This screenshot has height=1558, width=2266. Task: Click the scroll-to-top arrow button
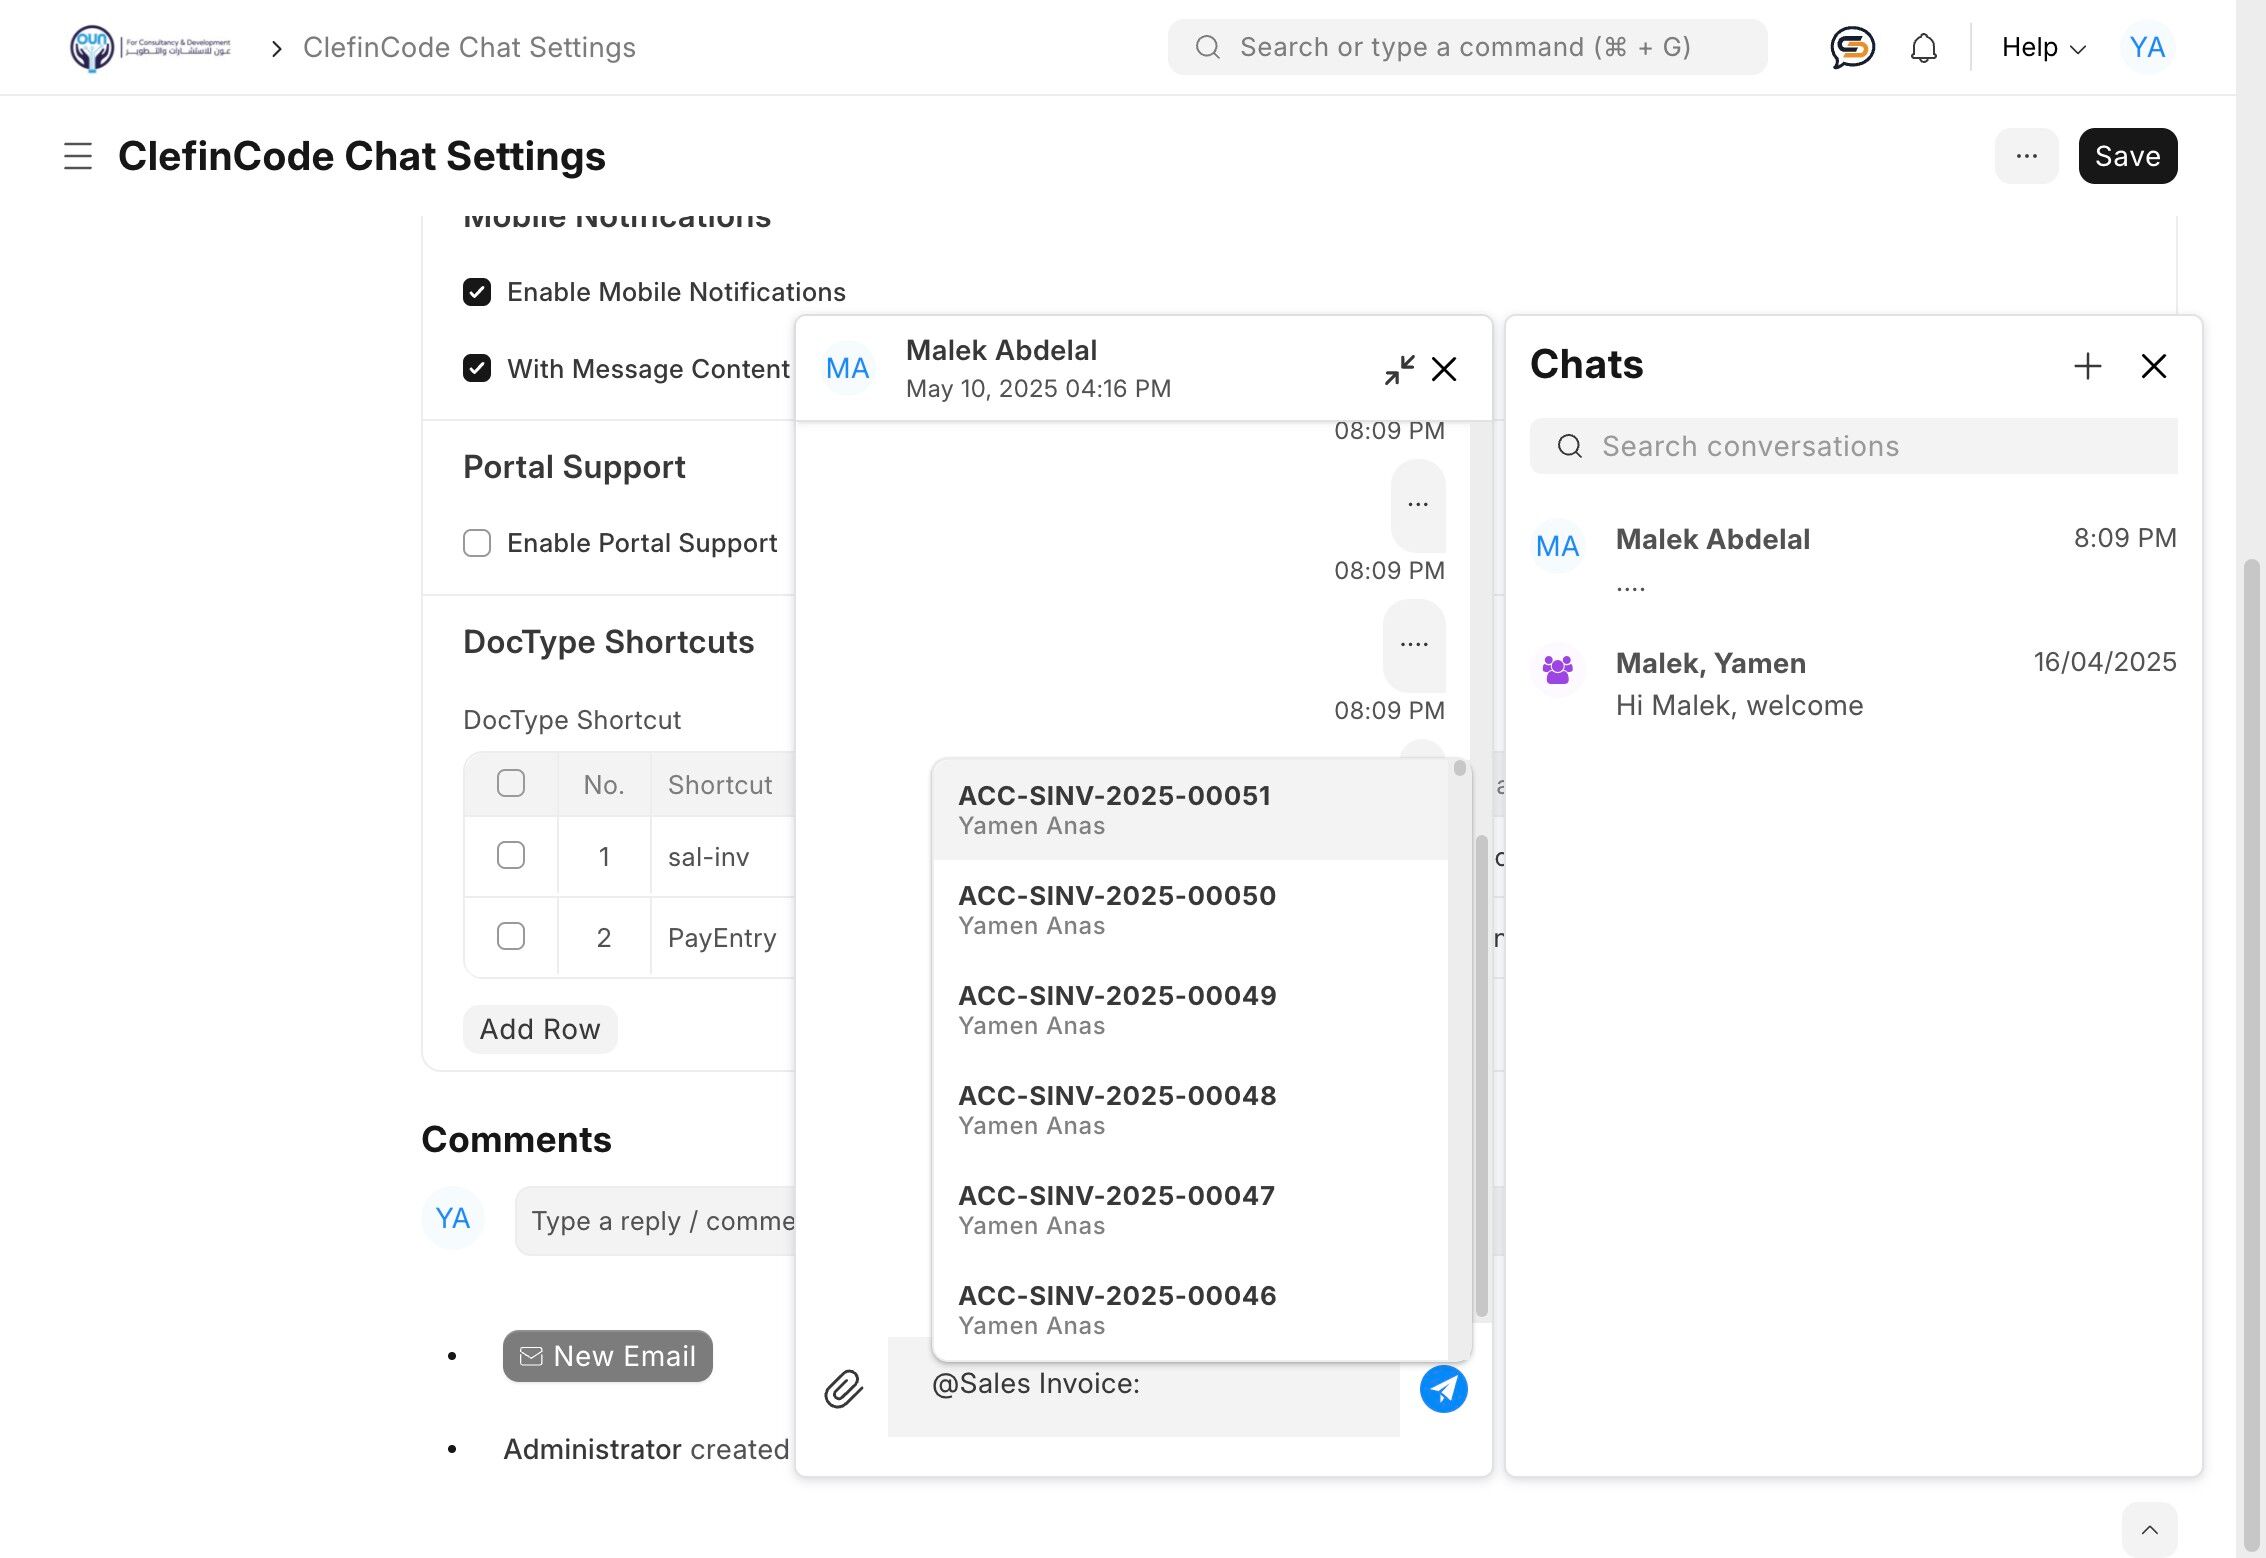[x=2149, y=1529]
